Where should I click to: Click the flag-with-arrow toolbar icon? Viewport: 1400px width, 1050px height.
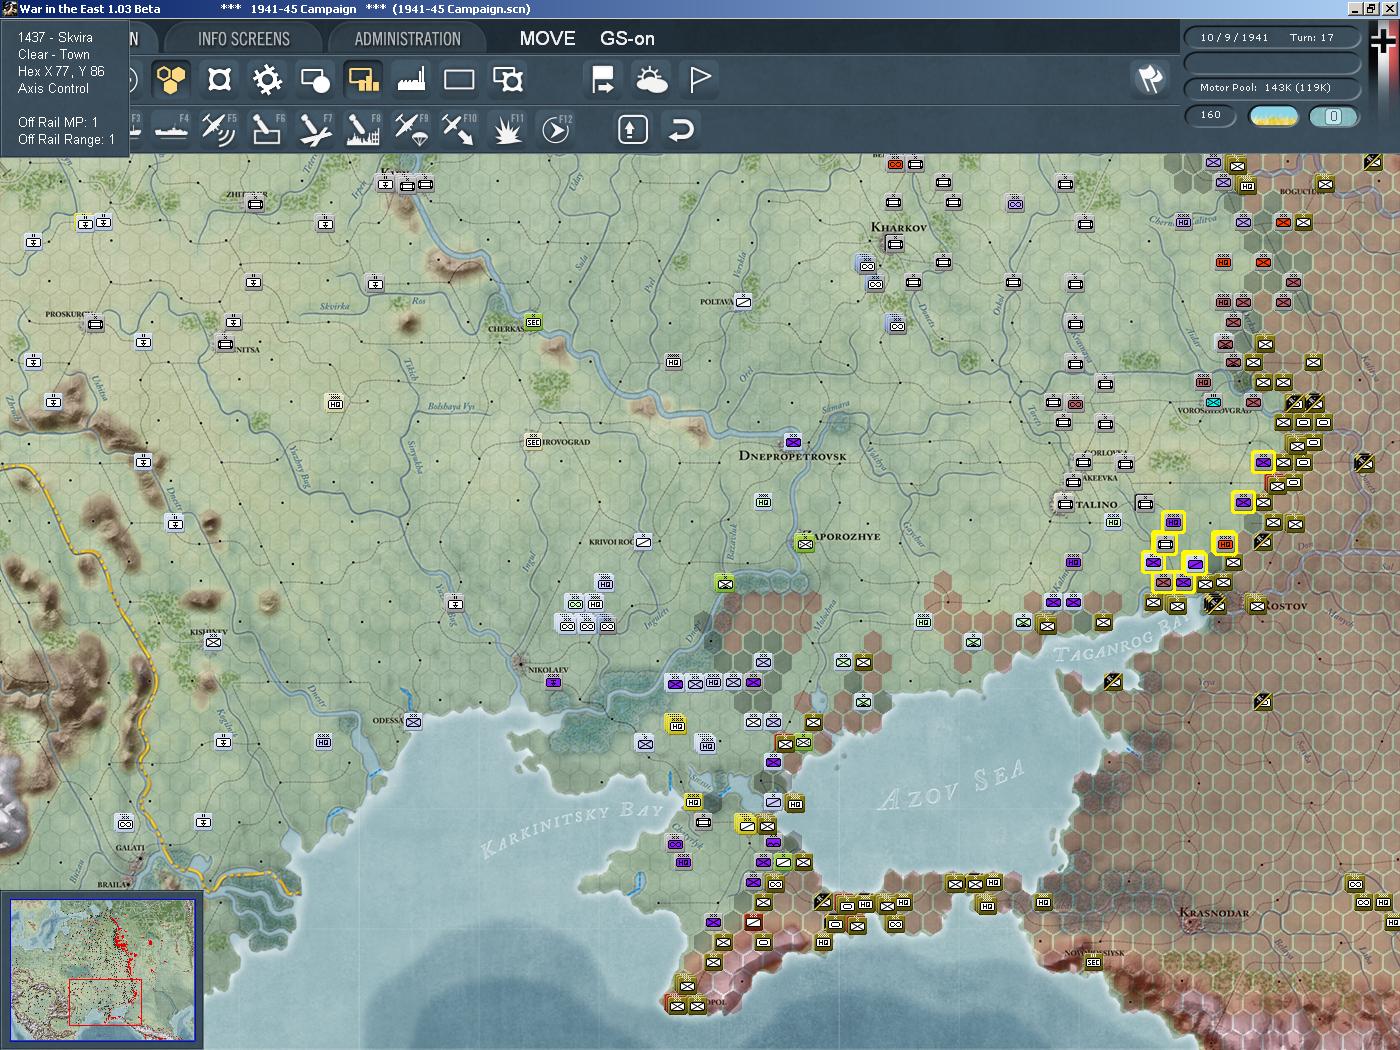coord(603,79)
